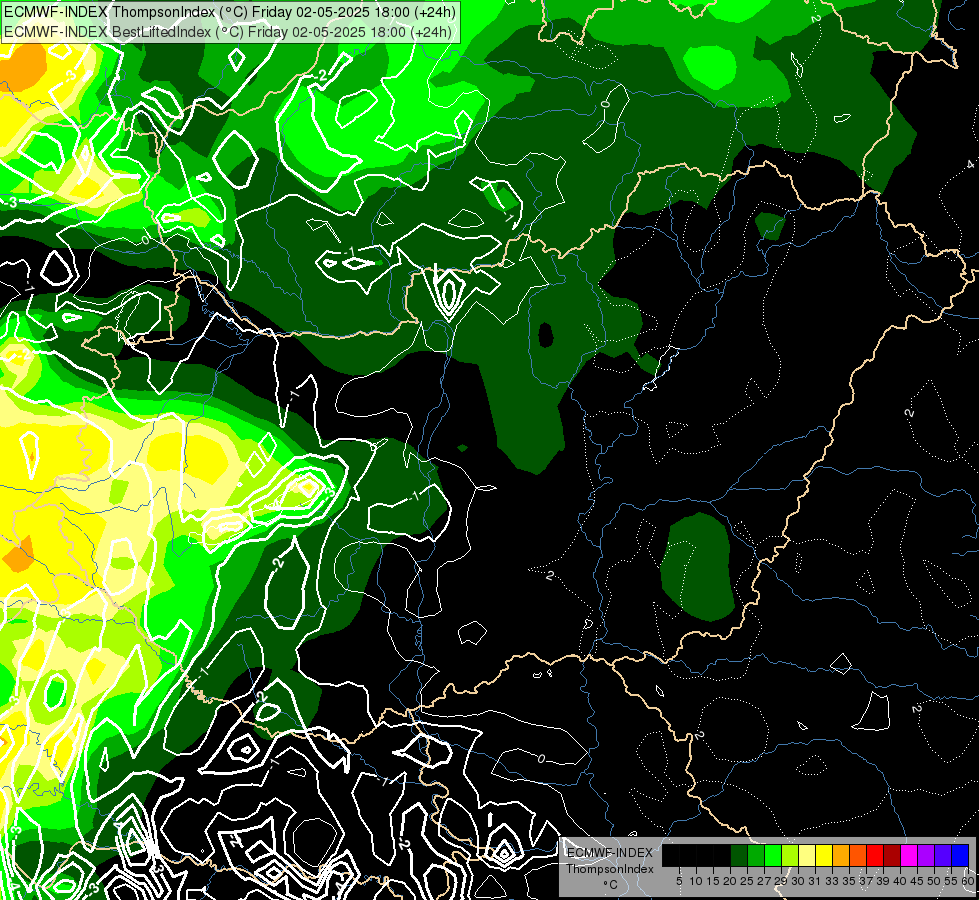This screenshot has width=979, height=900.
Task: Select the dark red 39–40 legend swatch
Action: pos(892,855)
